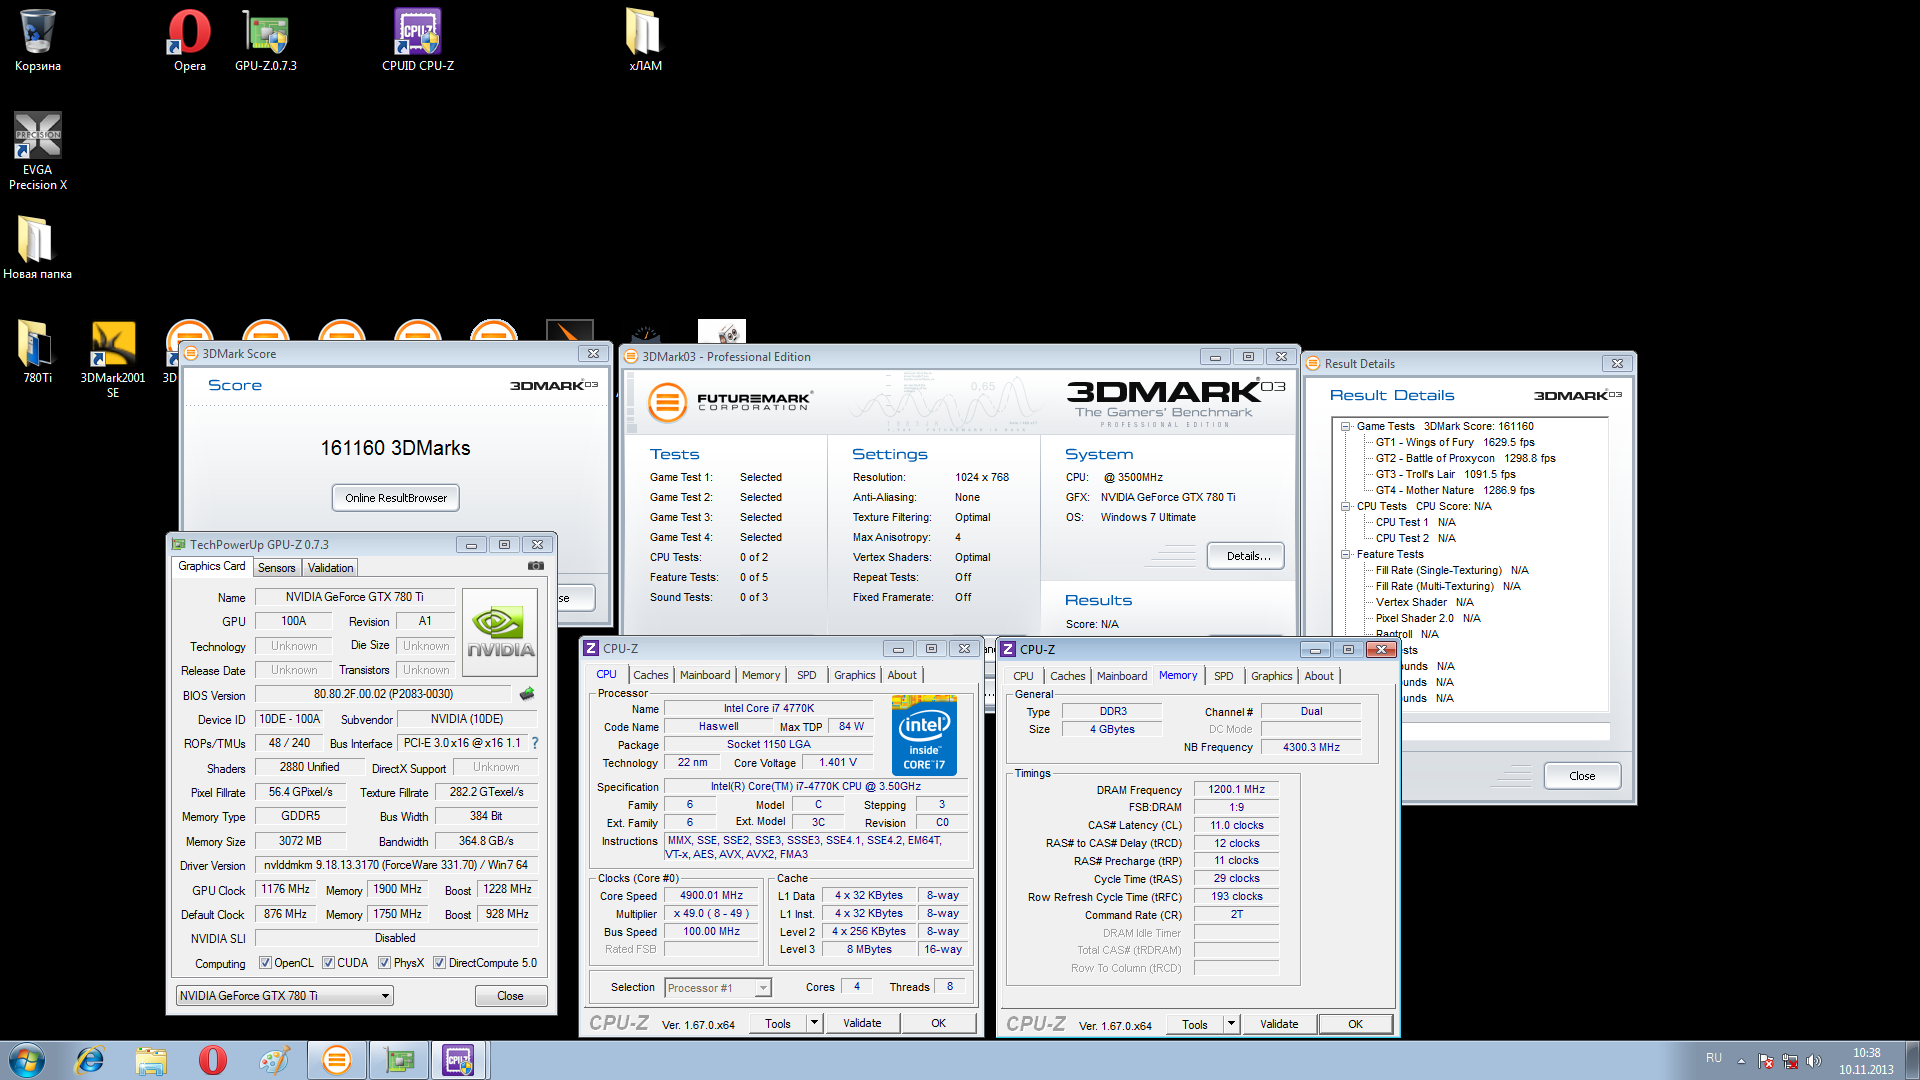Open Paint from the taskbar

pyautogui.click(x=274, y=1060)
